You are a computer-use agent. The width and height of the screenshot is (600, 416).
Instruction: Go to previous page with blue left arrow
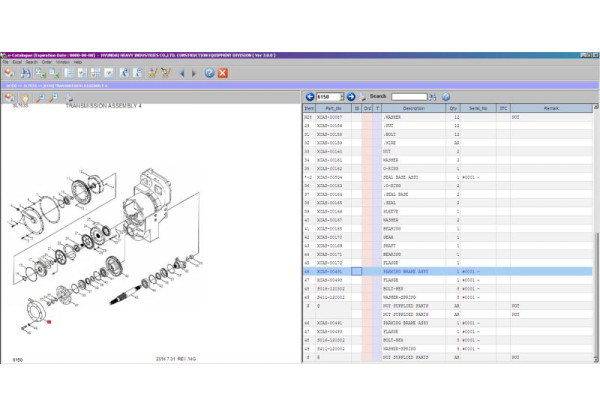[310, 97]
